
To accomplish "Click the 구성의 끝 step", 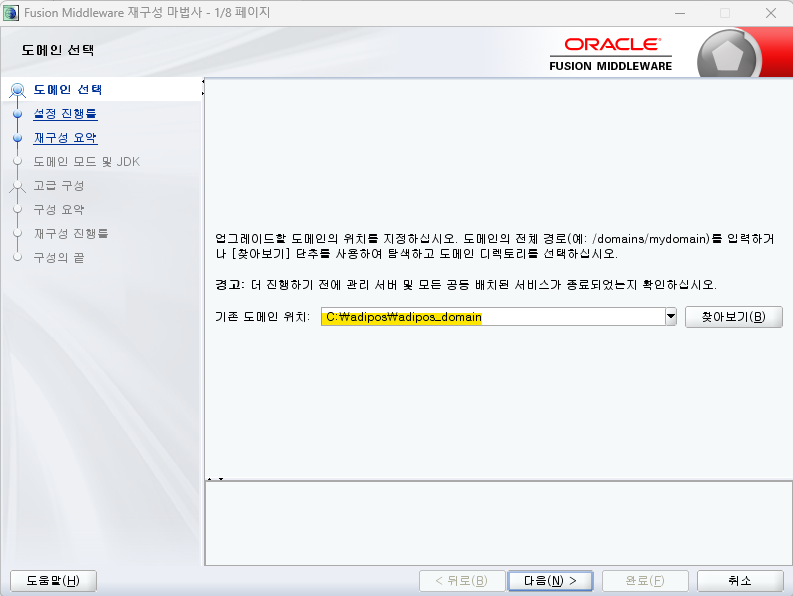I will click(x=59, y=258).
